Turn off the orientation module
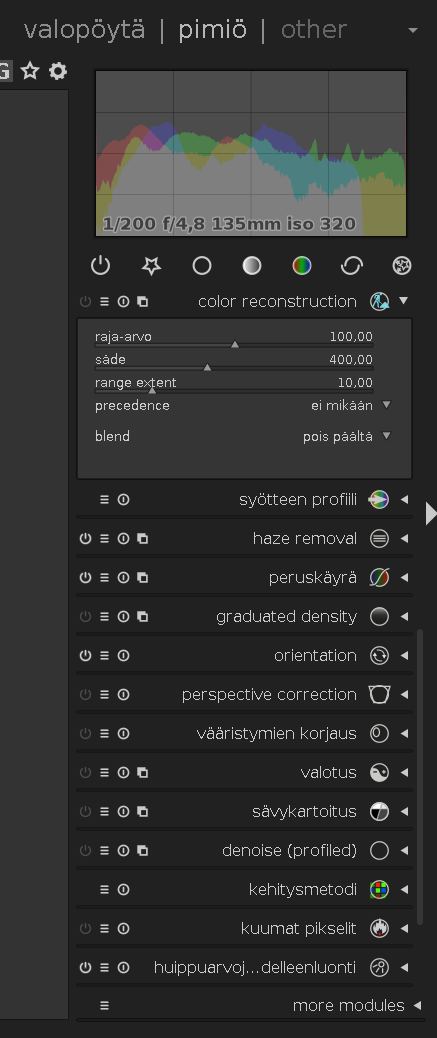 pos(85,655)
